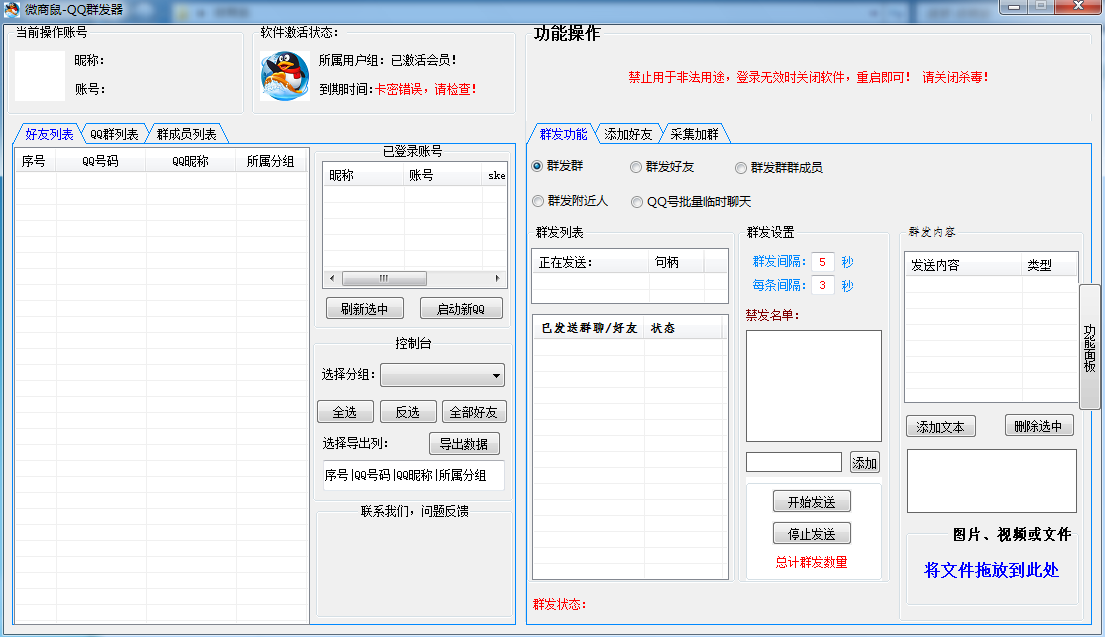1105x637 pixels.
Task: Click the 添加 button beside the blacklist input
Action: (x=864, y=462)
